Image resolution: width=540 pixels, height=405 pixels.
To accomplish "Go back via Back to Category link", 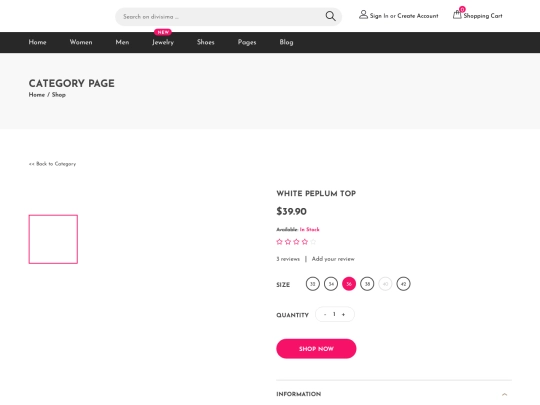I will point(52,164).
